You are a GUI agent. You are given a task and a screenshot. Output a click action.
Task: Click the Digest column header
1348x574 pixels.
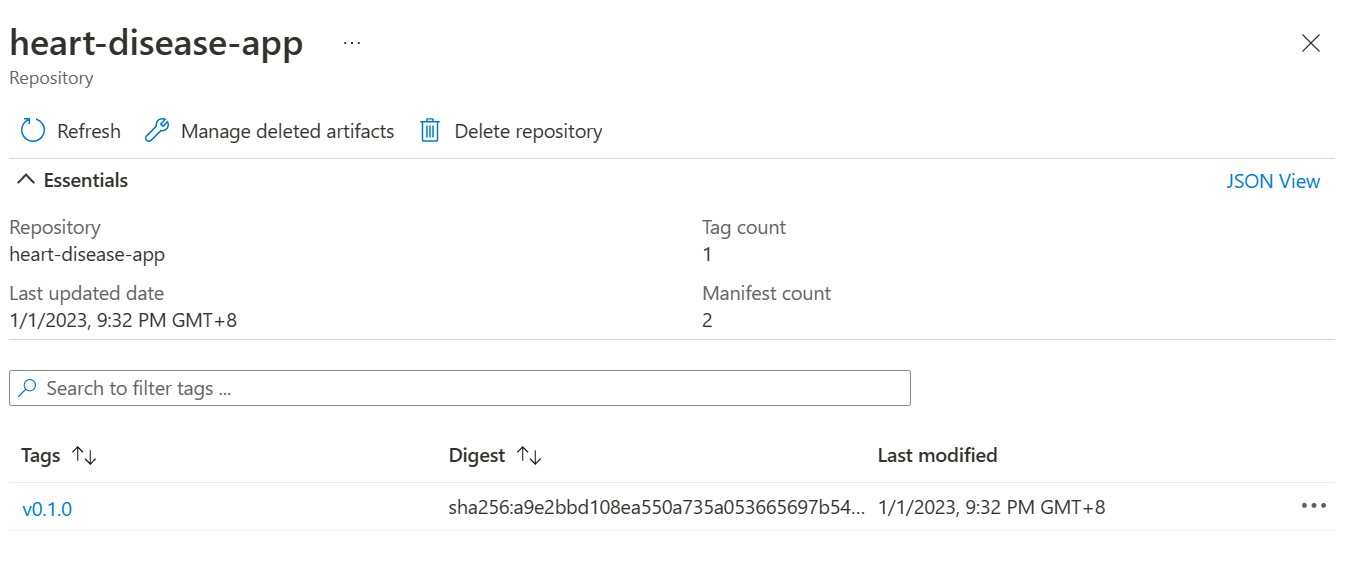pyautogui.click(x=477, y=456)
